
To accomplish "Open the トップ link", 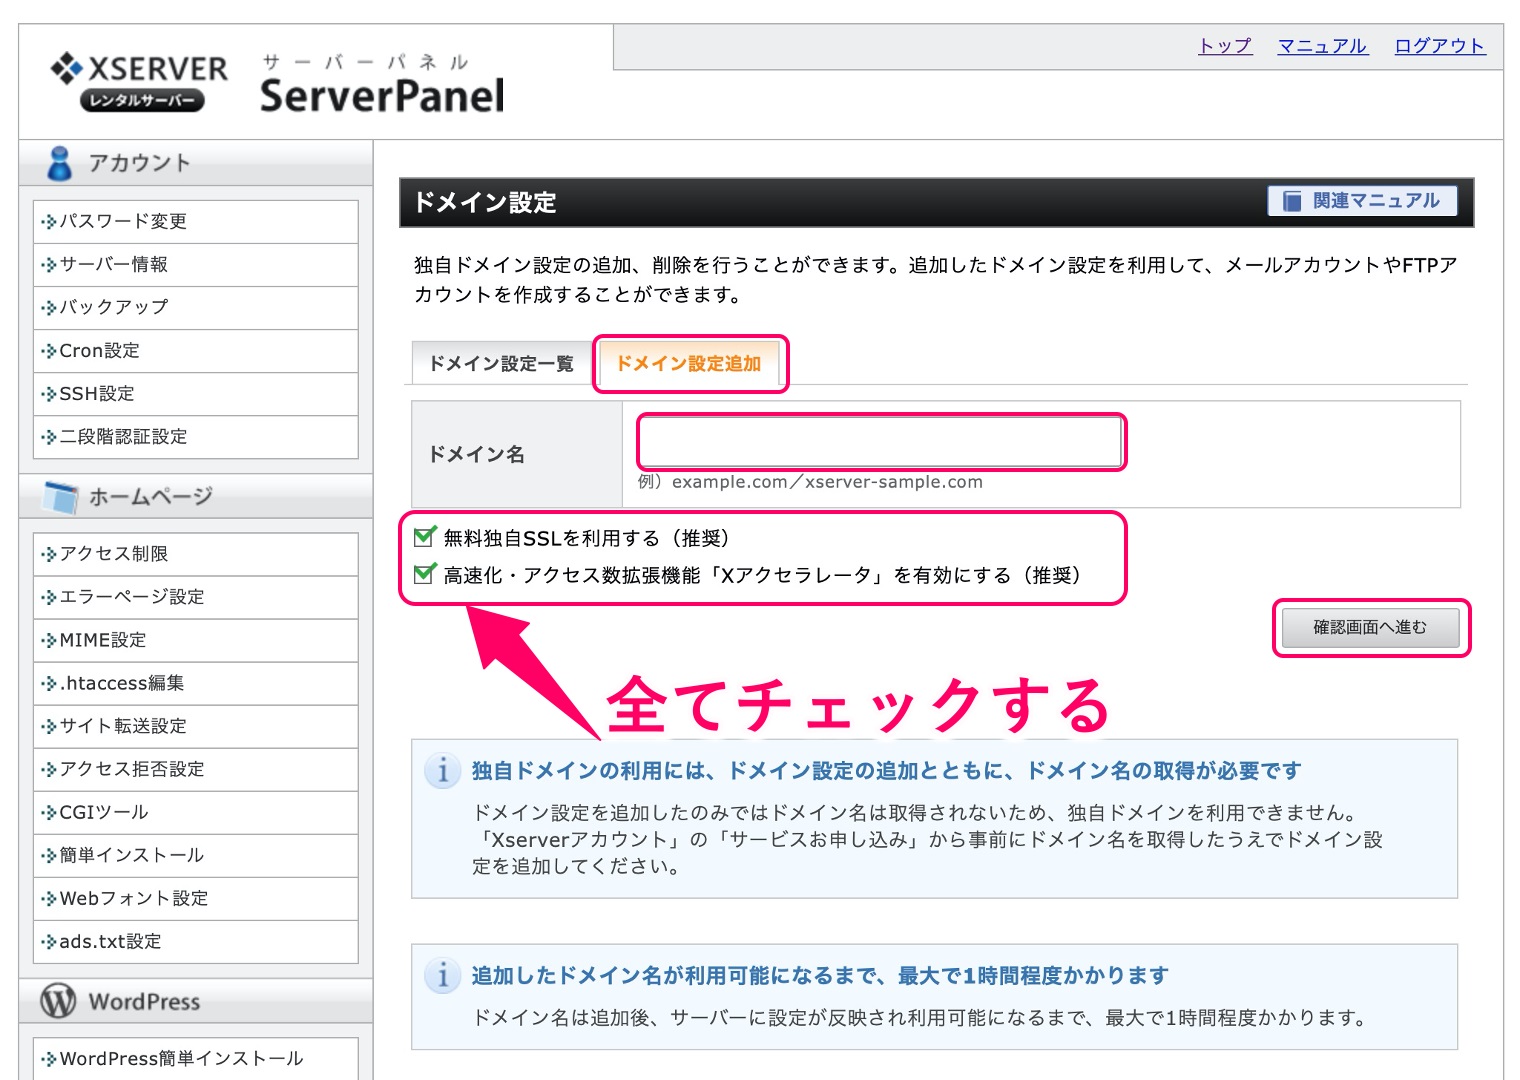I will click(1225, 46).
